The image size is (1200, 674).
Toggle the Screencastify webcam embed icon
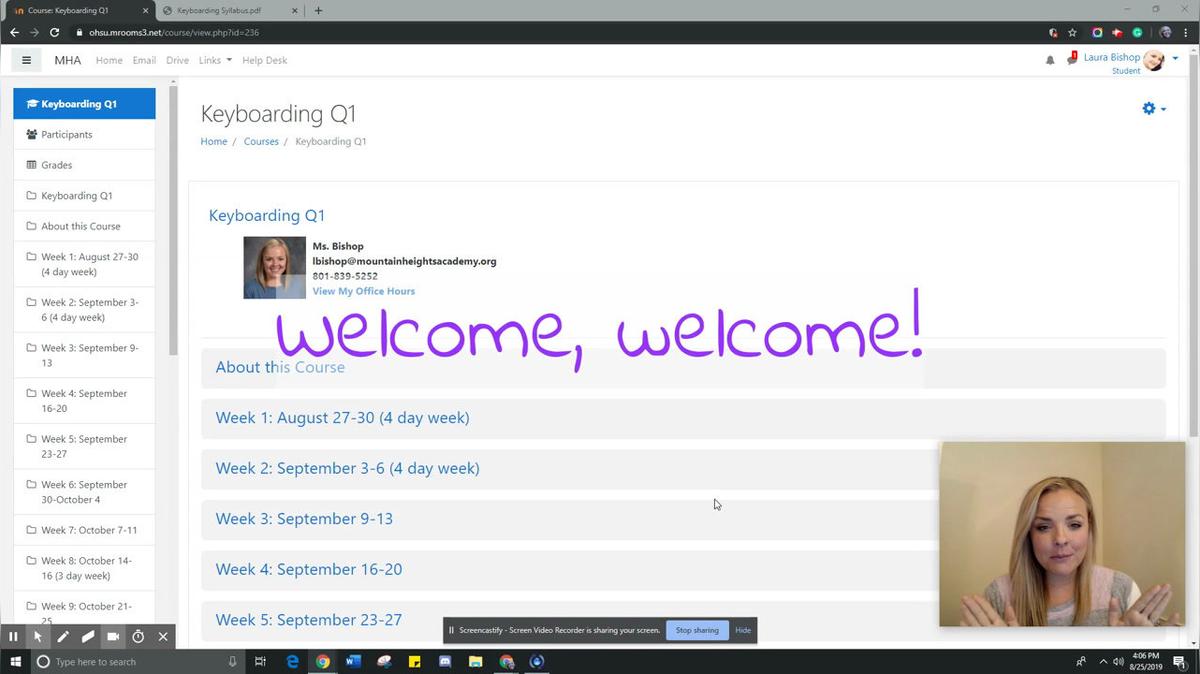tap(113, 636)
